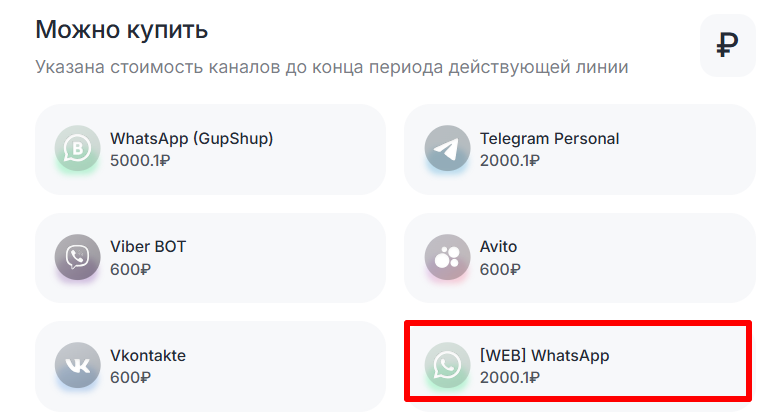Image resolution: width=782 pixels, height=418 pixels.
Task: Select the WhatsApp (GupShup) label text
Action: click(x=191, y=138)
